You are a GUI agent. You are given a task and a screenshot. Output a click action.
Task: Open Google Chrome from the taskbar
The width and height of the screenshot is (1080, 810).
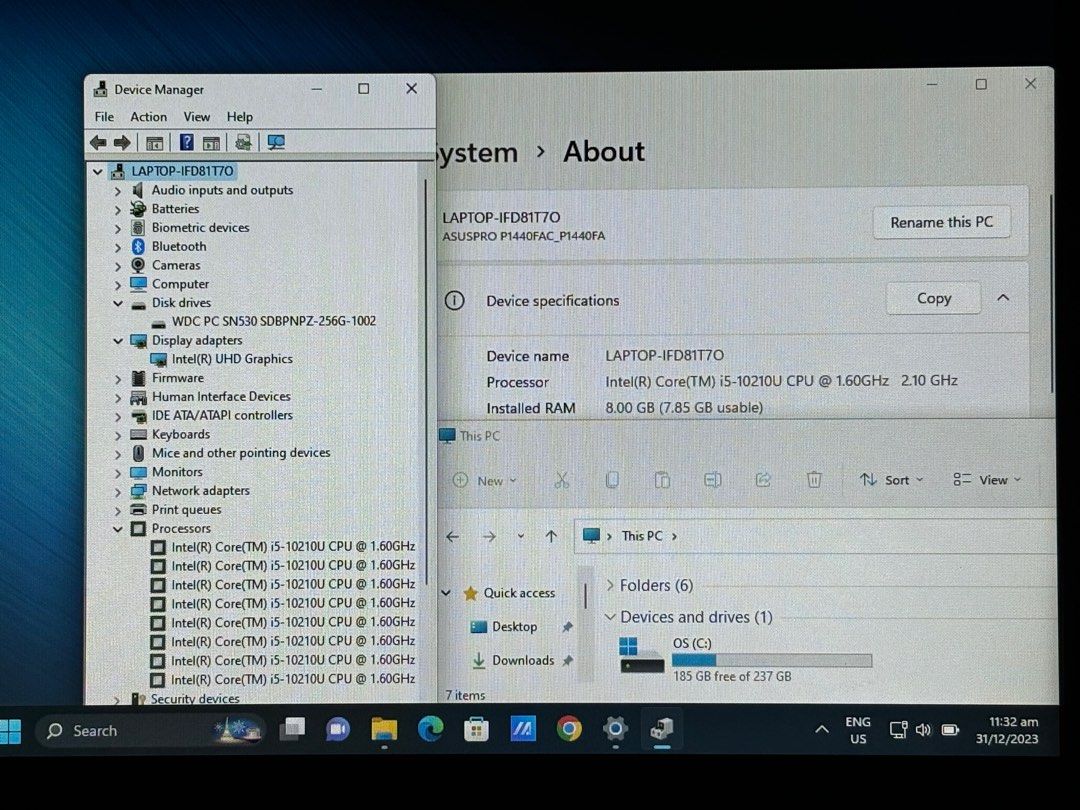[569, 730]
